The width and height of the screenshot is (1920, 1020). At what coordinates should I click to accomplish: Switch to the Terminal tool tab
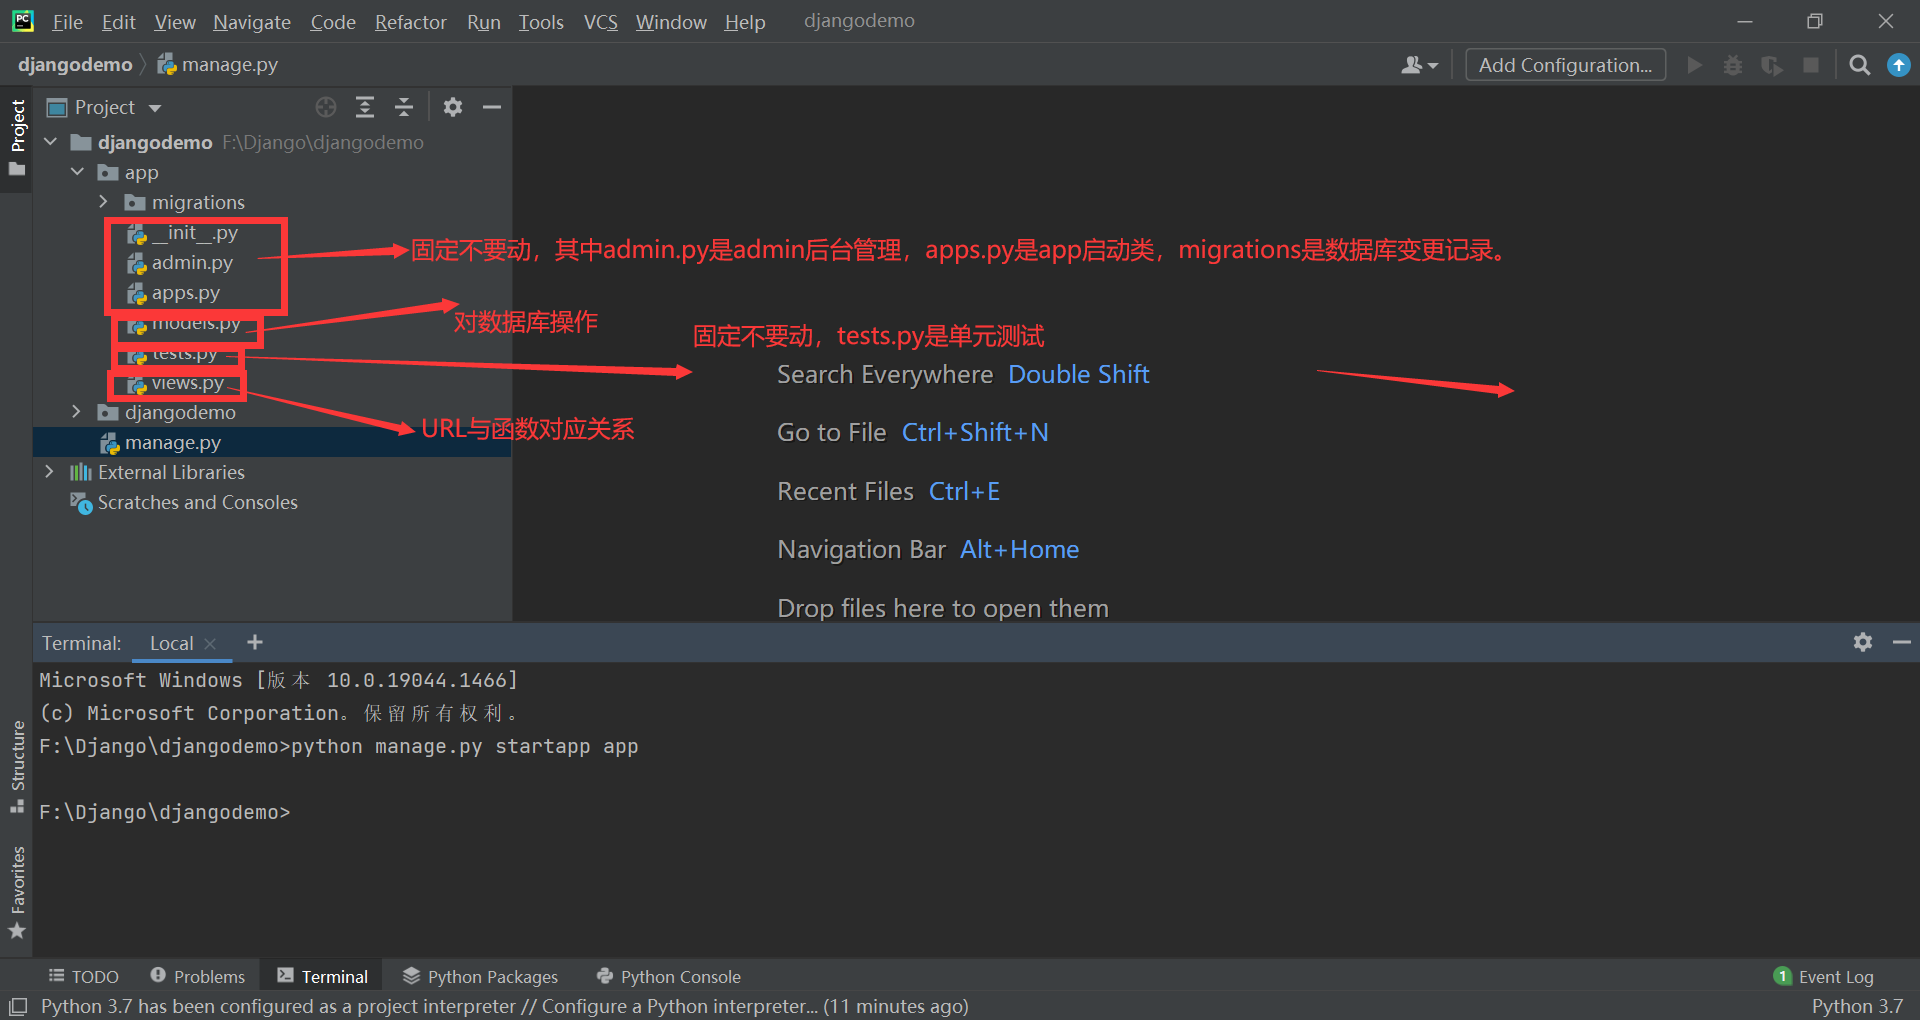pyautogui.click(x=322, y=977)
